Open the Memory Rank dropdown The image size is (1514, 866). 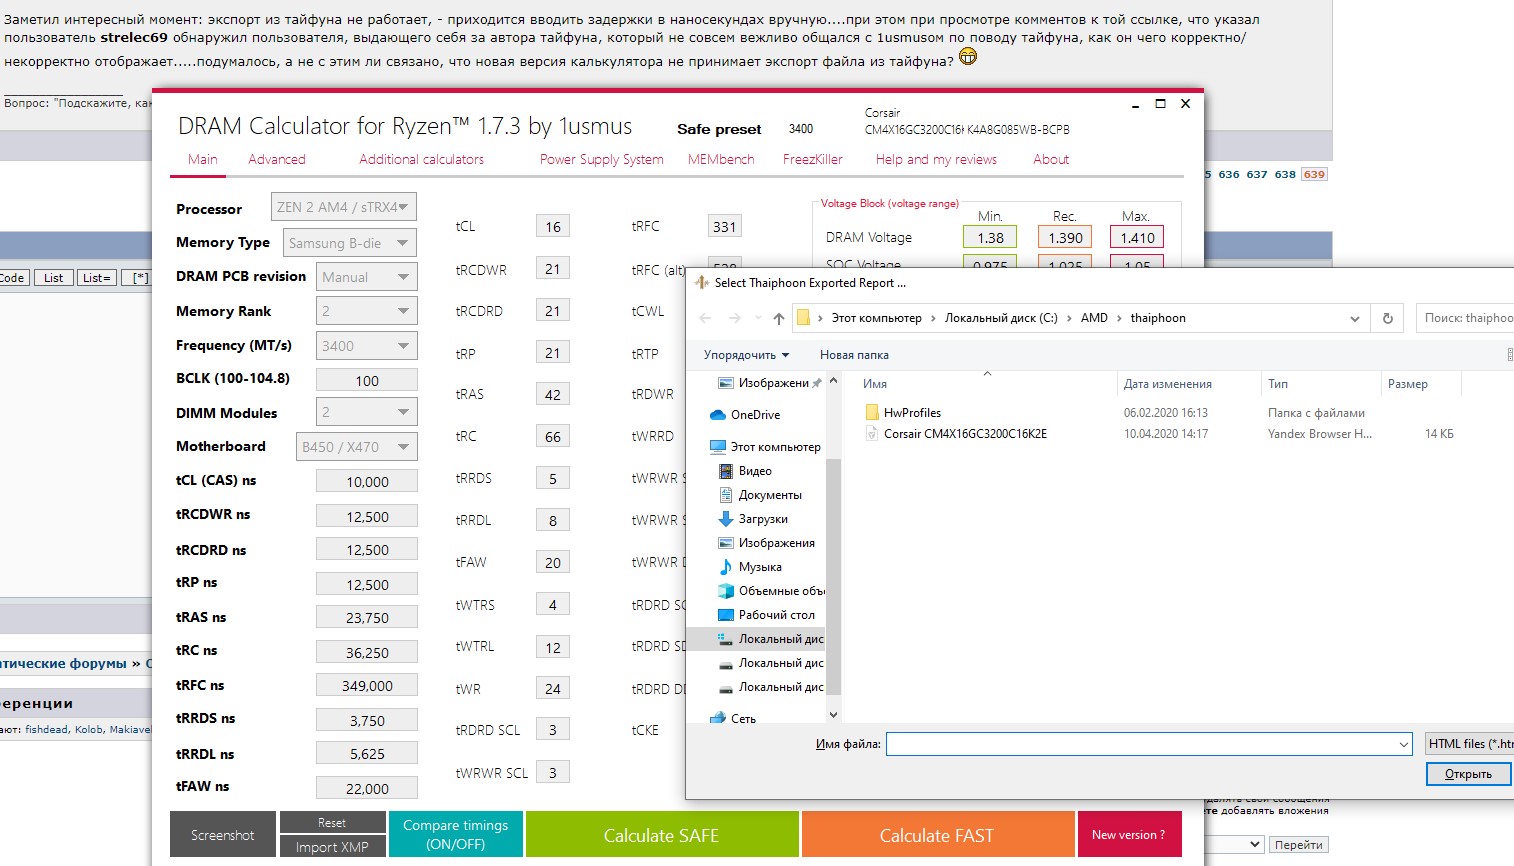(367, 311)
